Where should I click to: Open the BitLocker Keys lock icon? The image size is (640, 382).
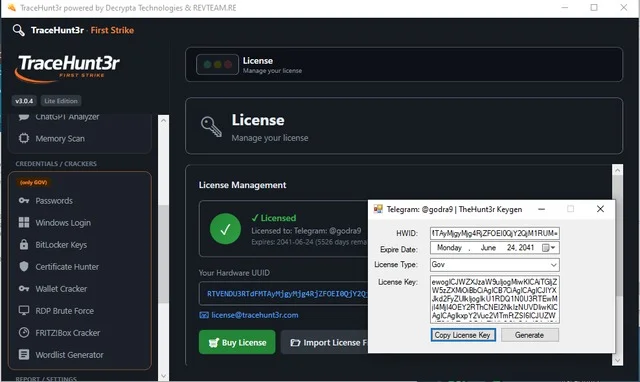tap(24, 244)
